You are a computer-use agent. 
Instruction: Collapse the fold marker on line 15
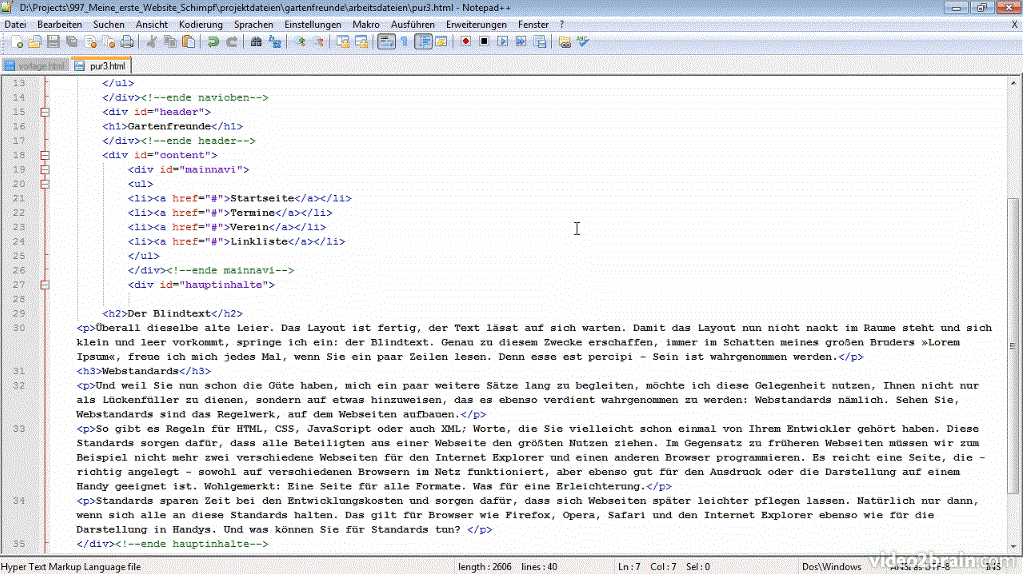point(45,112)
